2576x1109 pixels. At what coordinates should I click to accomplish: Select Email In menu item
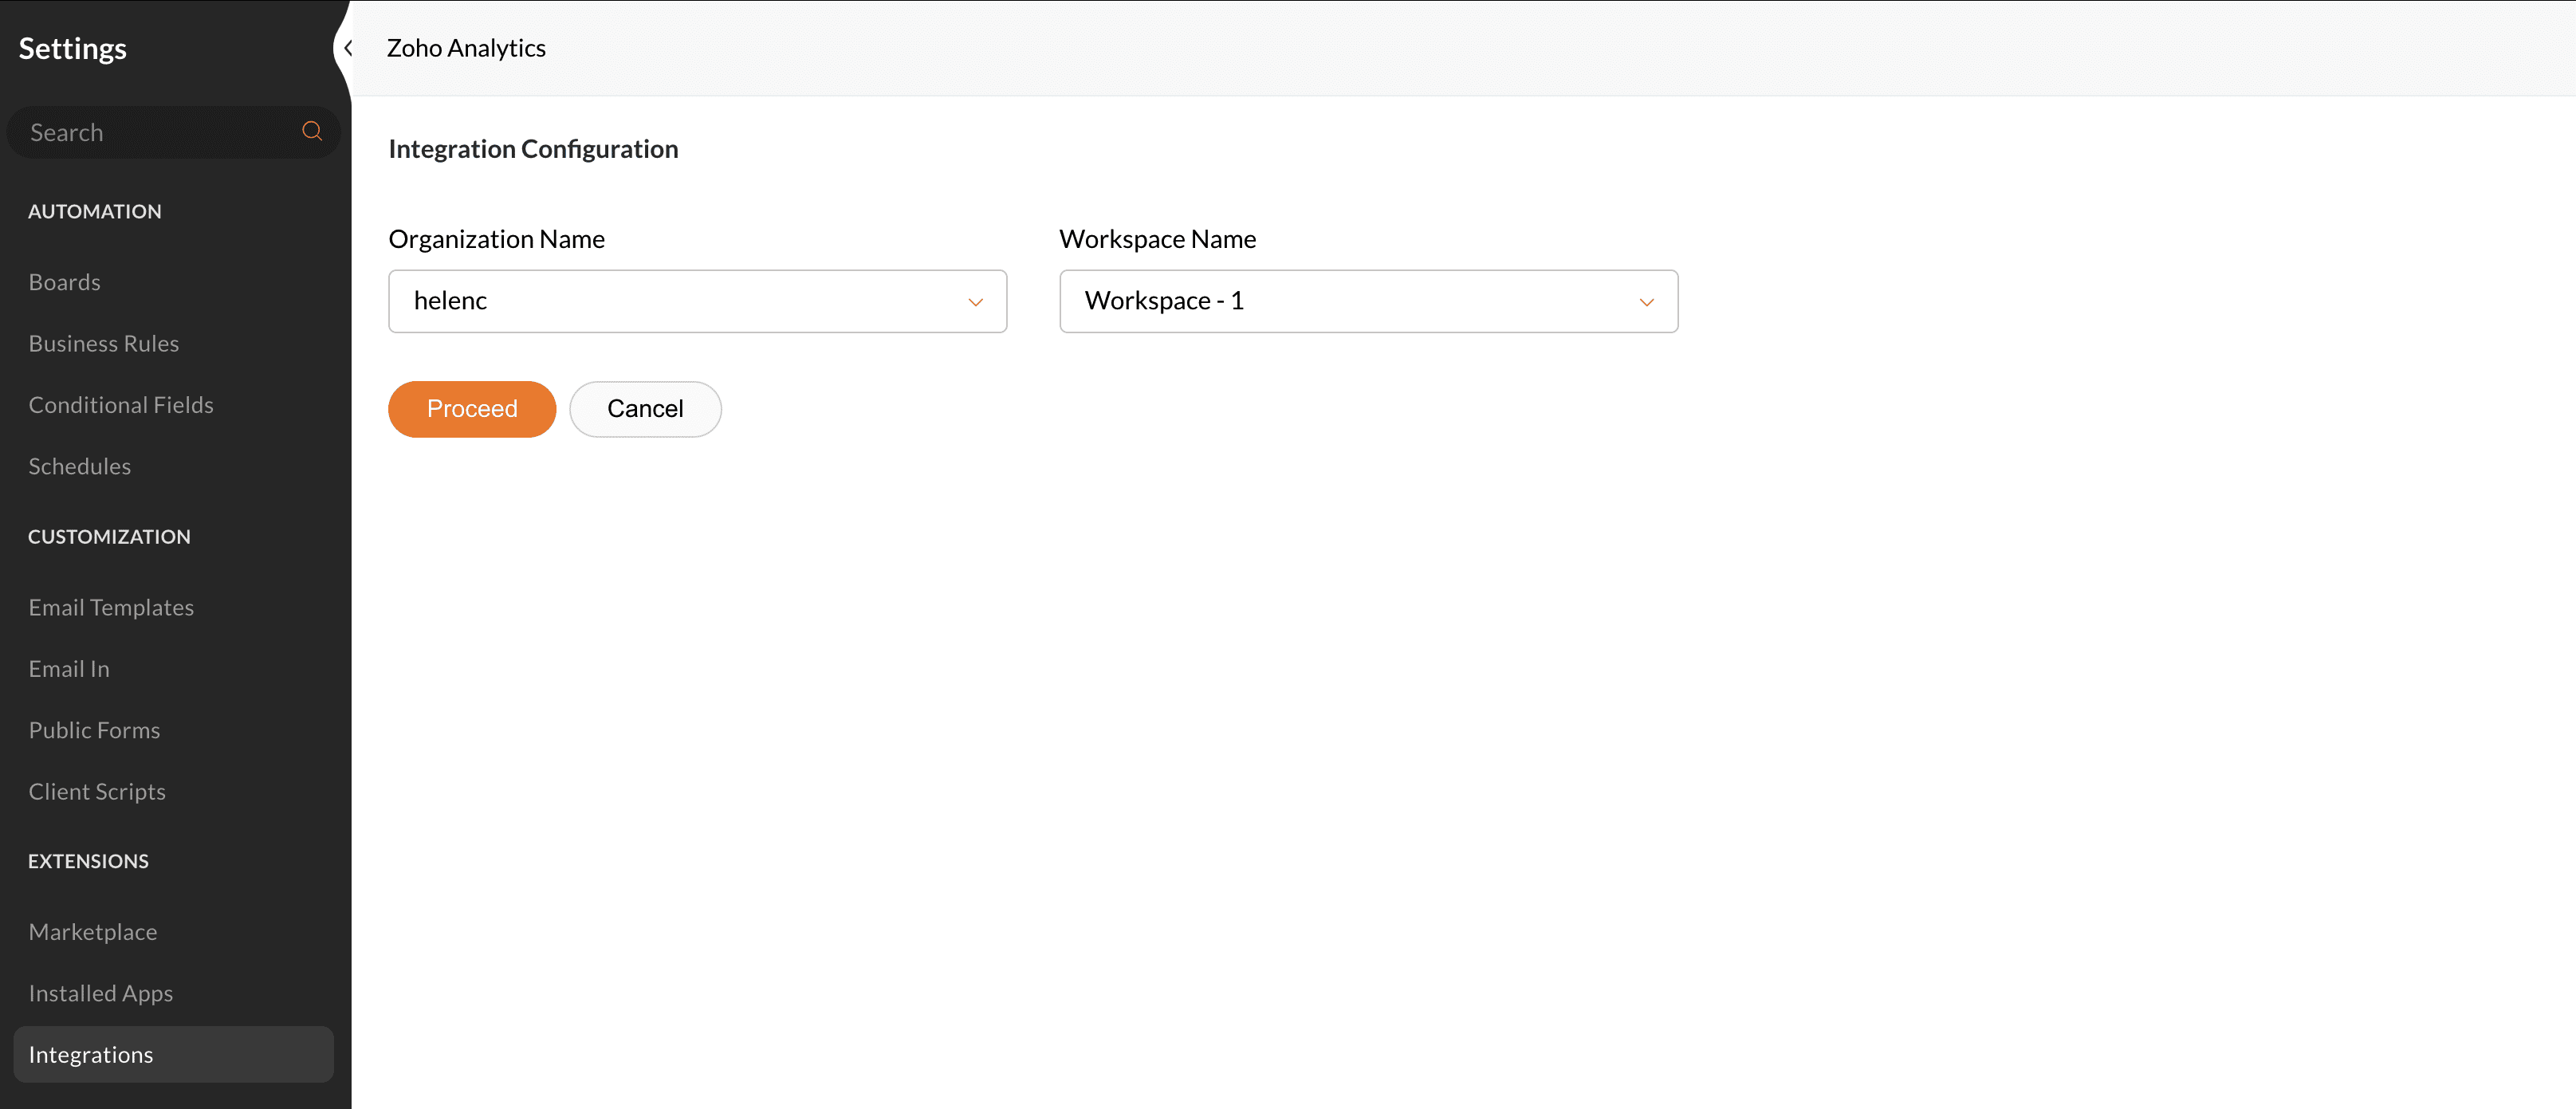click(68, 669)
